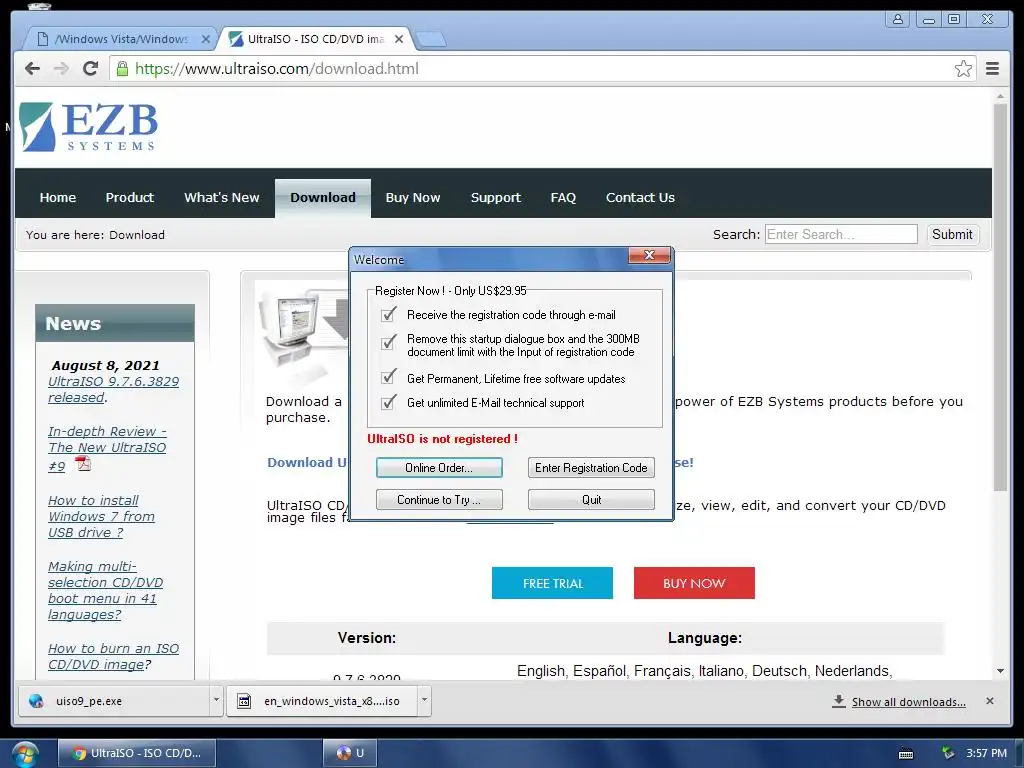The image size is (1024, 768).
Task: Click the Online Order... button
Action: (439, 468)
